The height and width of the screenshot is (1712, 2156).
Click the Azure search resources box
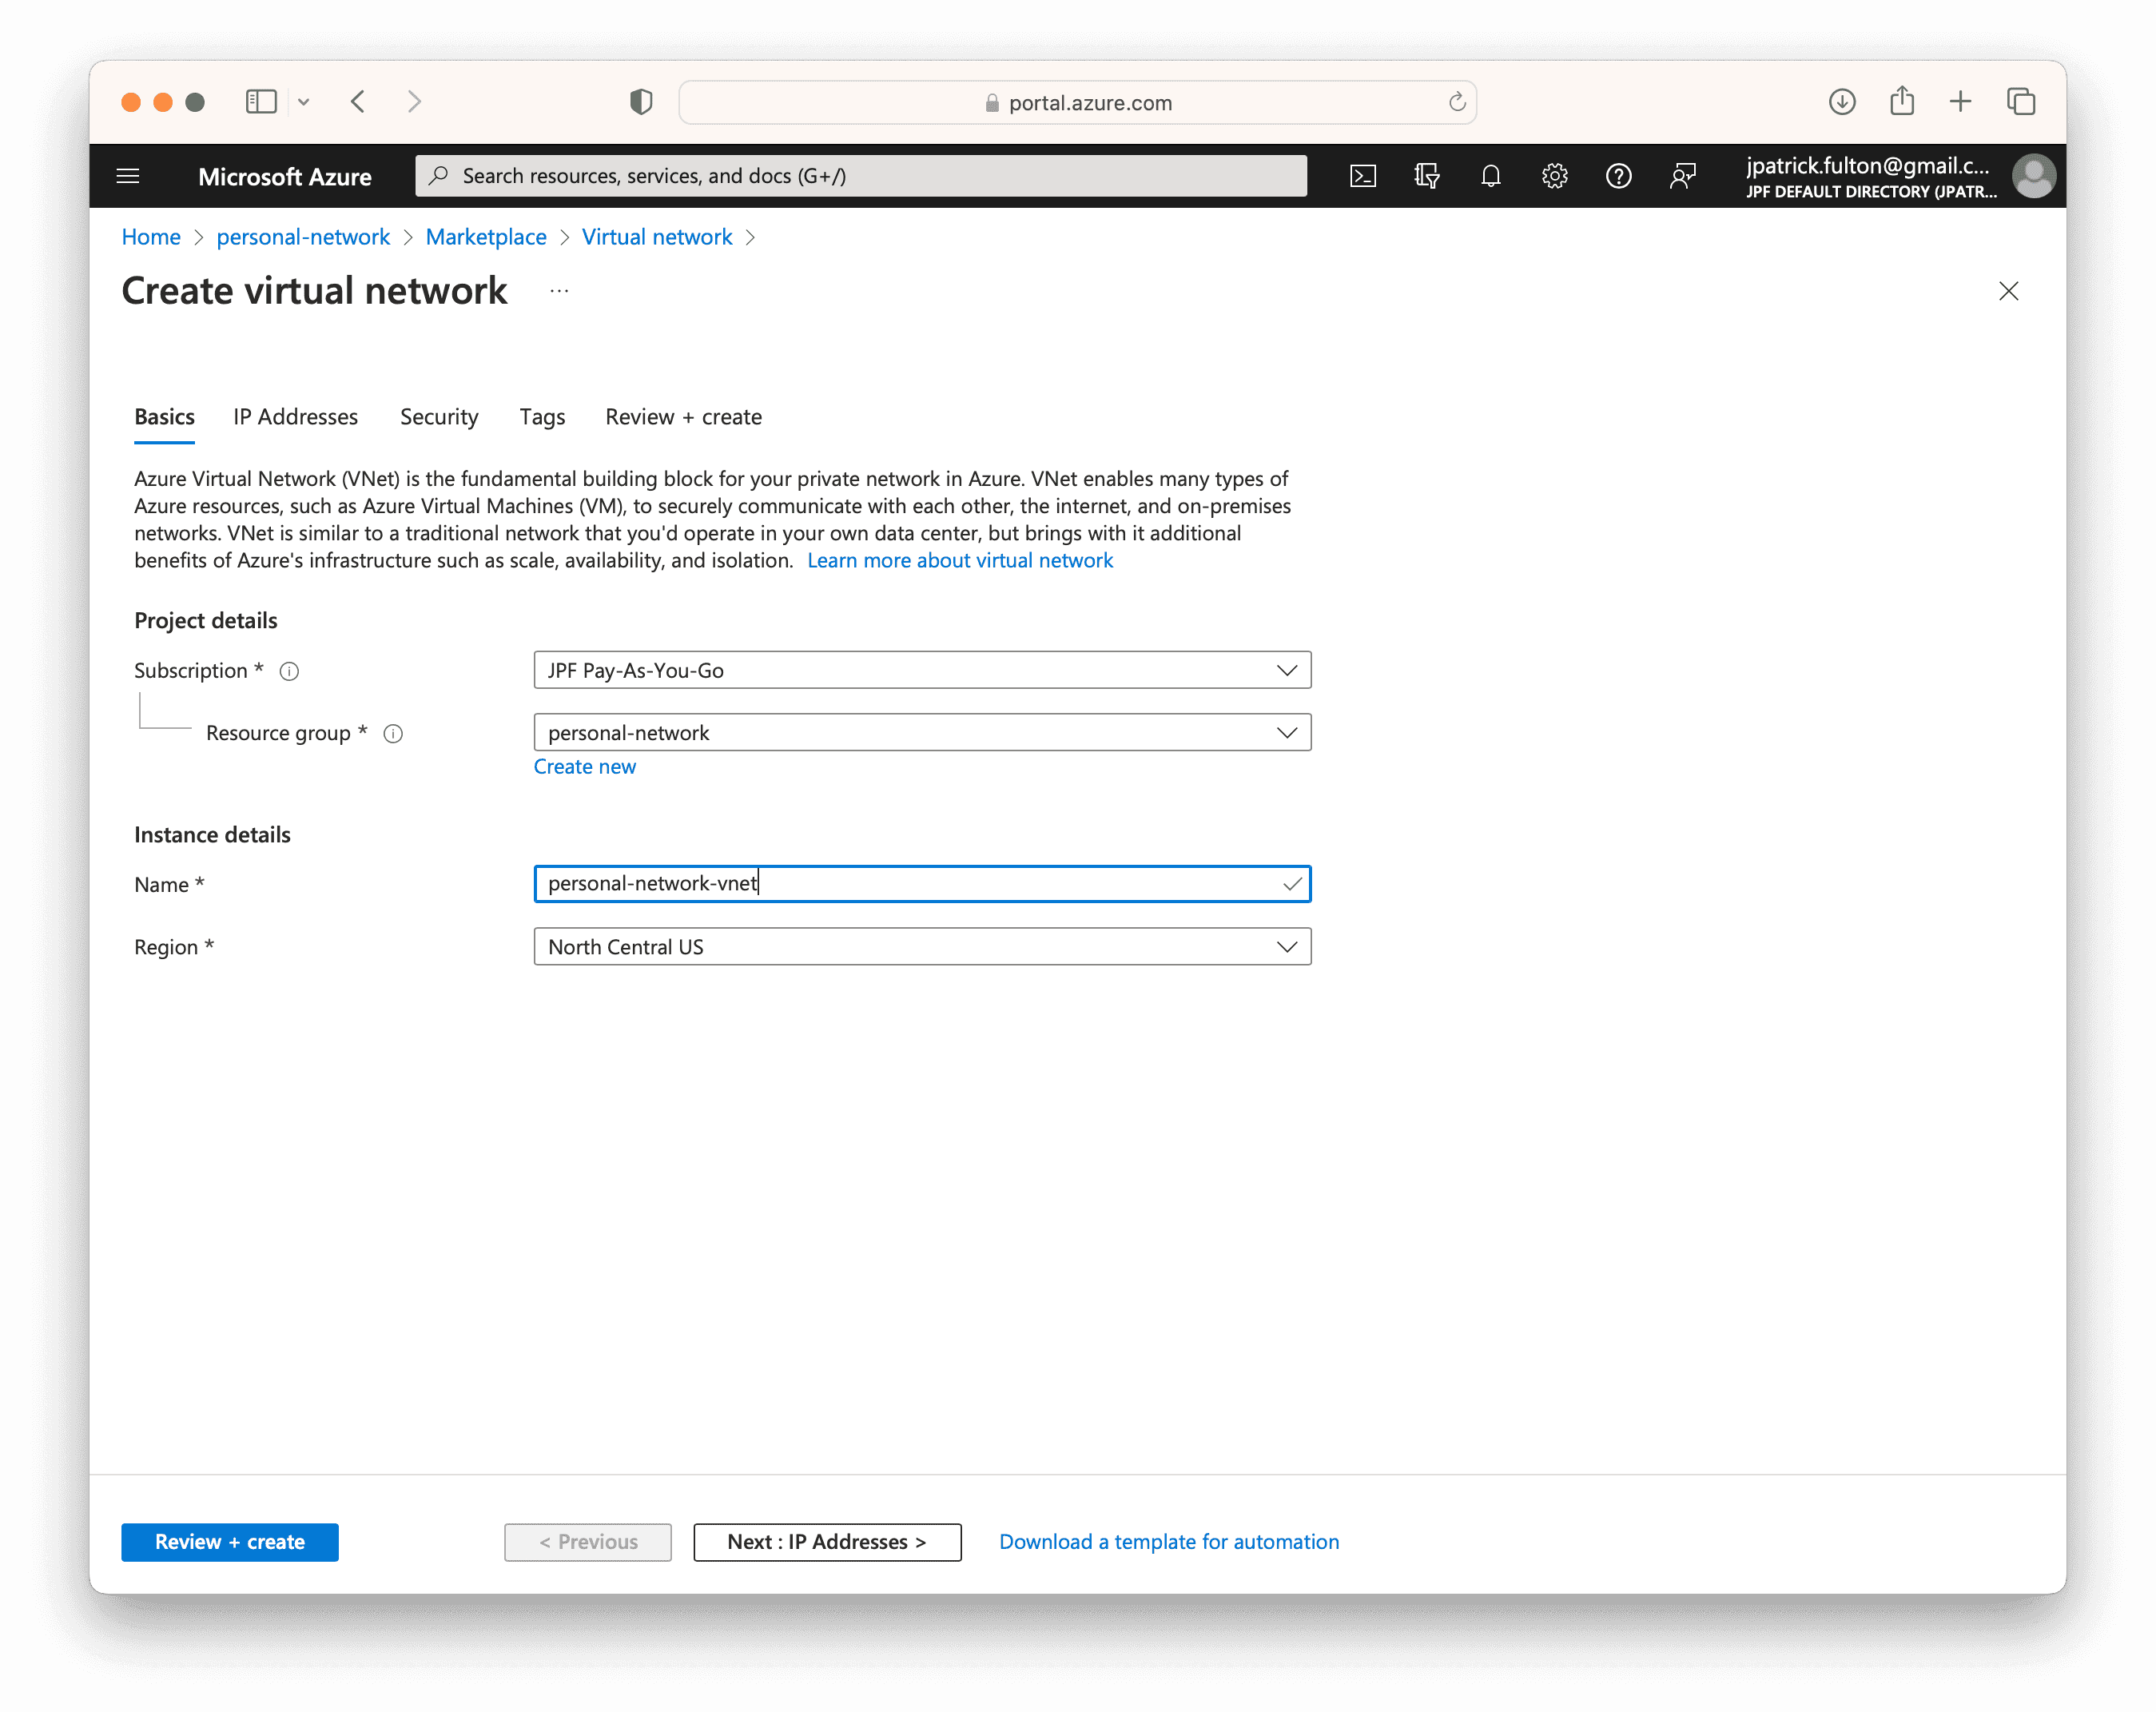861,176
